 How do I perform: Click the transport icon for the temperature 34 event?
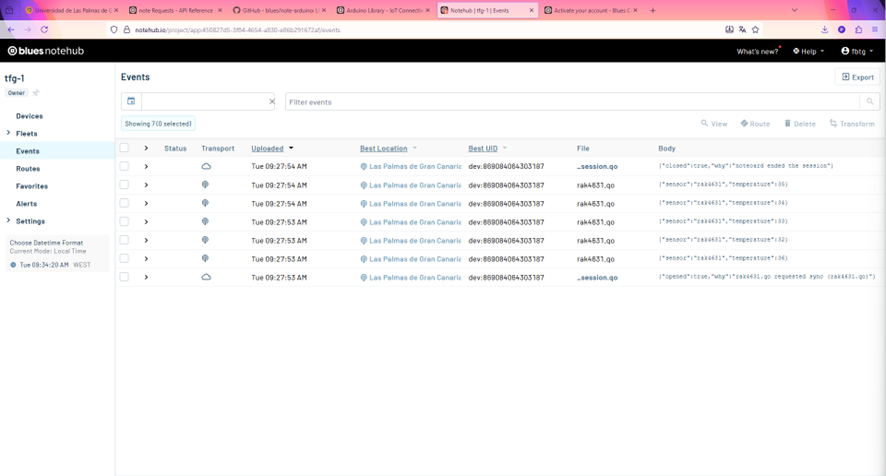pyautogui.click(x=205, y=203)
